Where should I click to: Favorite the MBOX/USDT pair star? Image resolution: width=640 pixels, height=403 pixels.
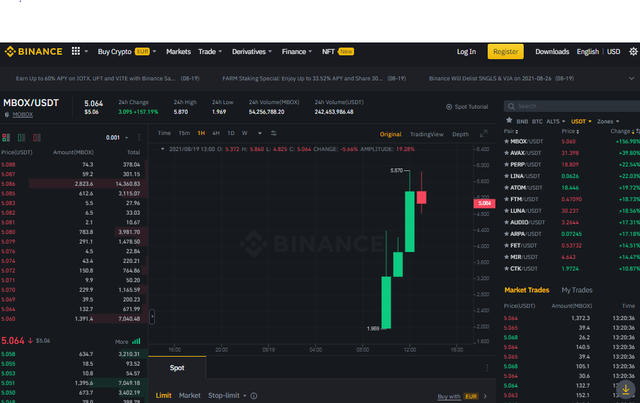pyautogui.click(x=507, y=141)
